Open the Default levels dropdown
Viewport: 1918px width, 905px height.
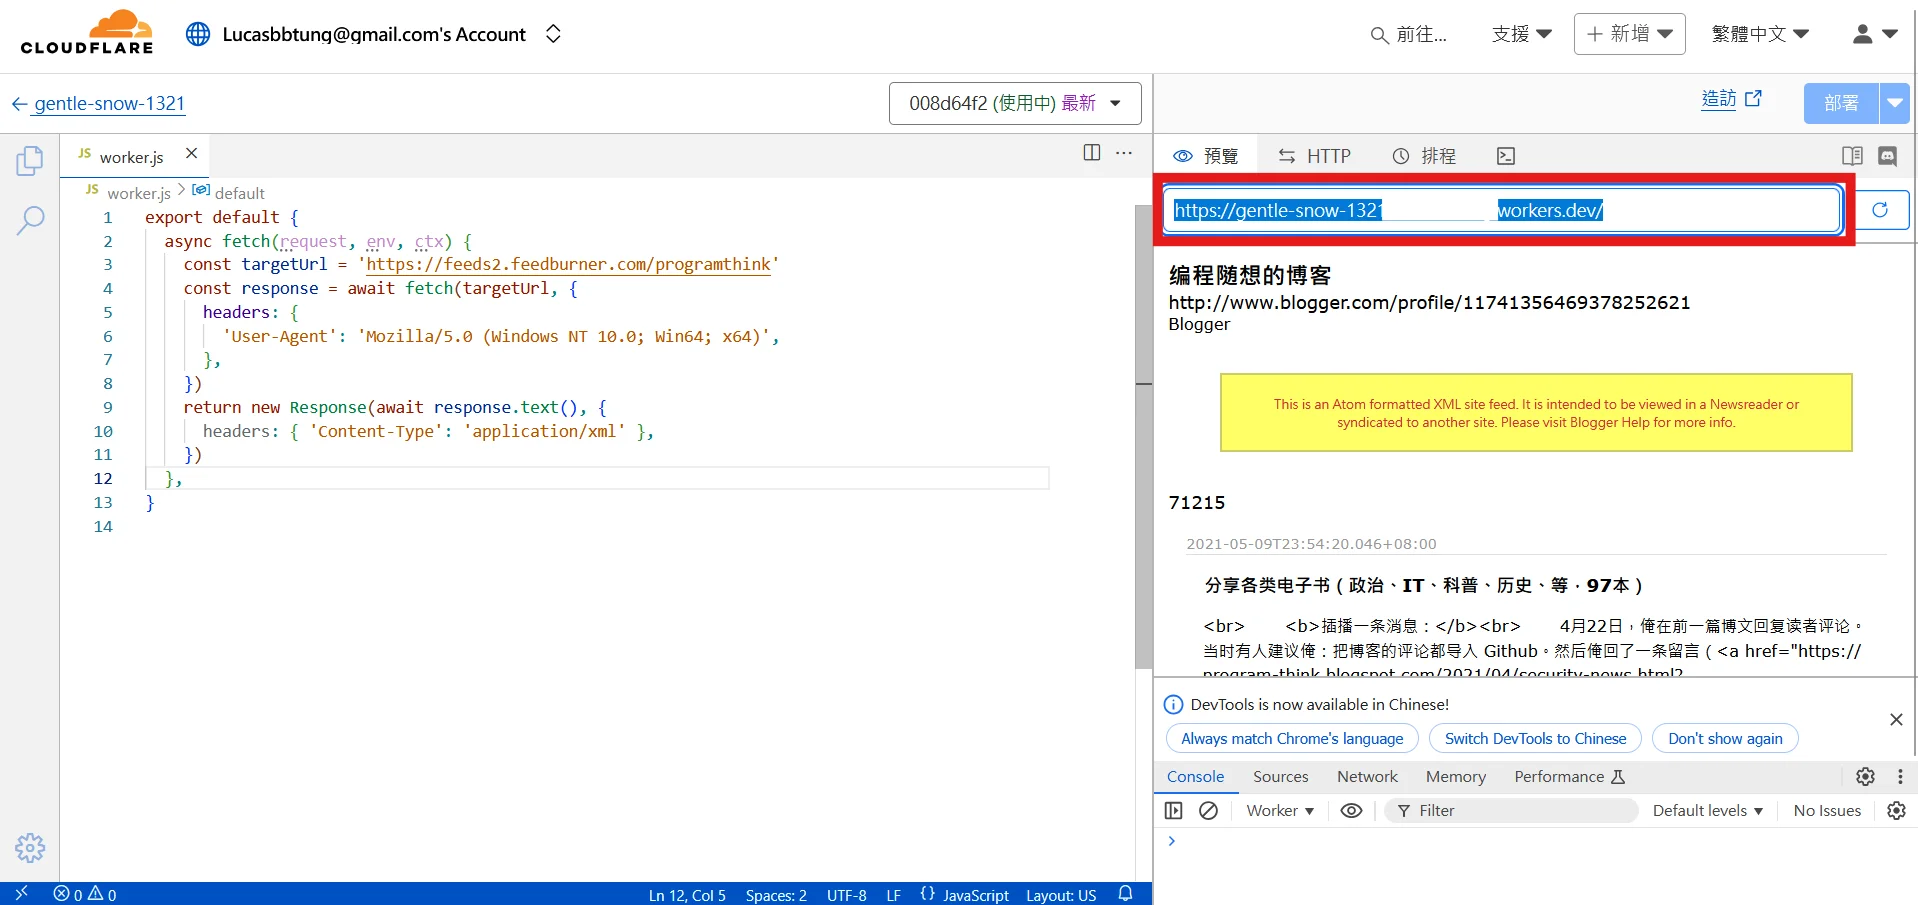1707,811
